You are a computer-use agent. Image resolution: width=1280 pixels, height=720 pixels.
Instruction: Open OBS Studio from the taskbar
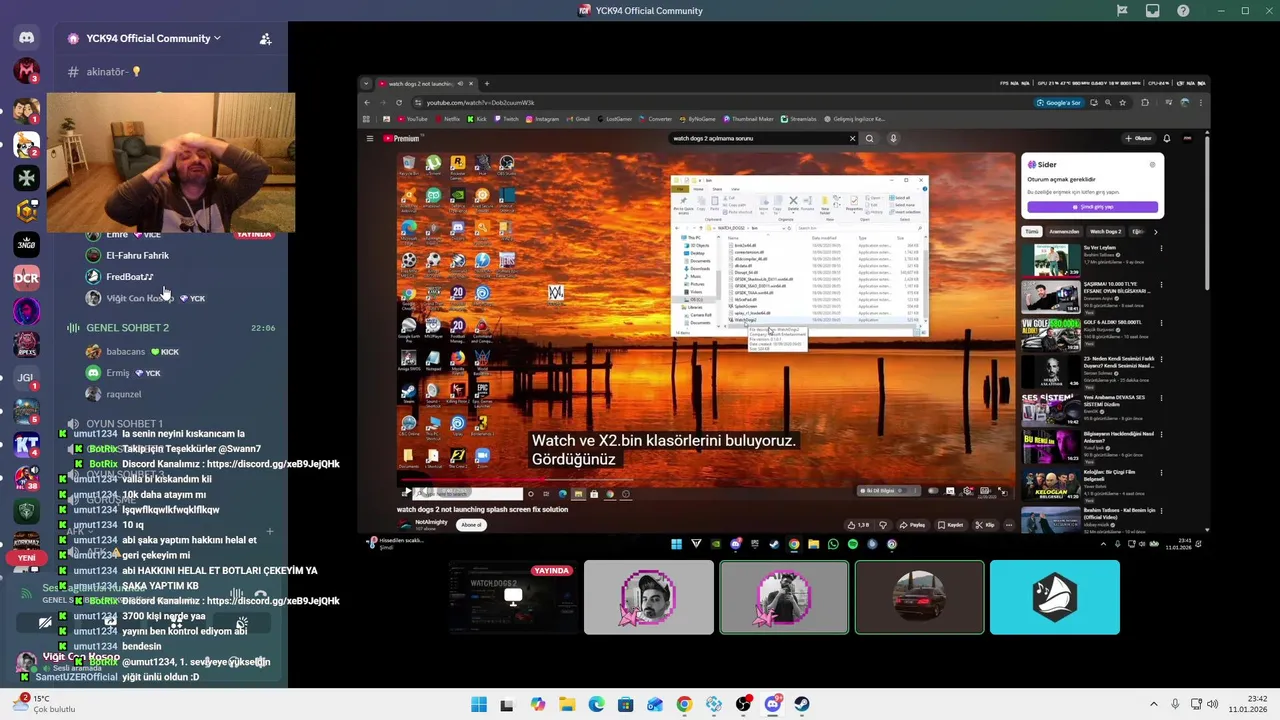pyautogui.click(x=743, y=704)
